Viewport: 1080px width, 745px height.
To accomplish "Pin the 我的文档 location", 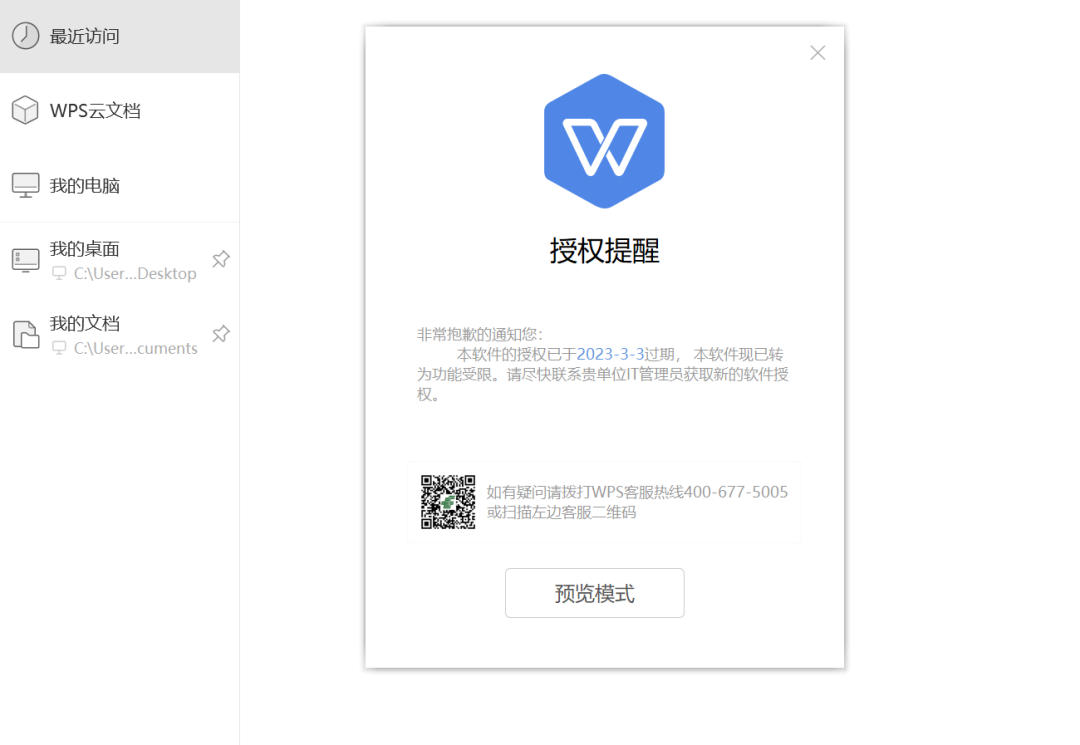I will coord(221,334).
